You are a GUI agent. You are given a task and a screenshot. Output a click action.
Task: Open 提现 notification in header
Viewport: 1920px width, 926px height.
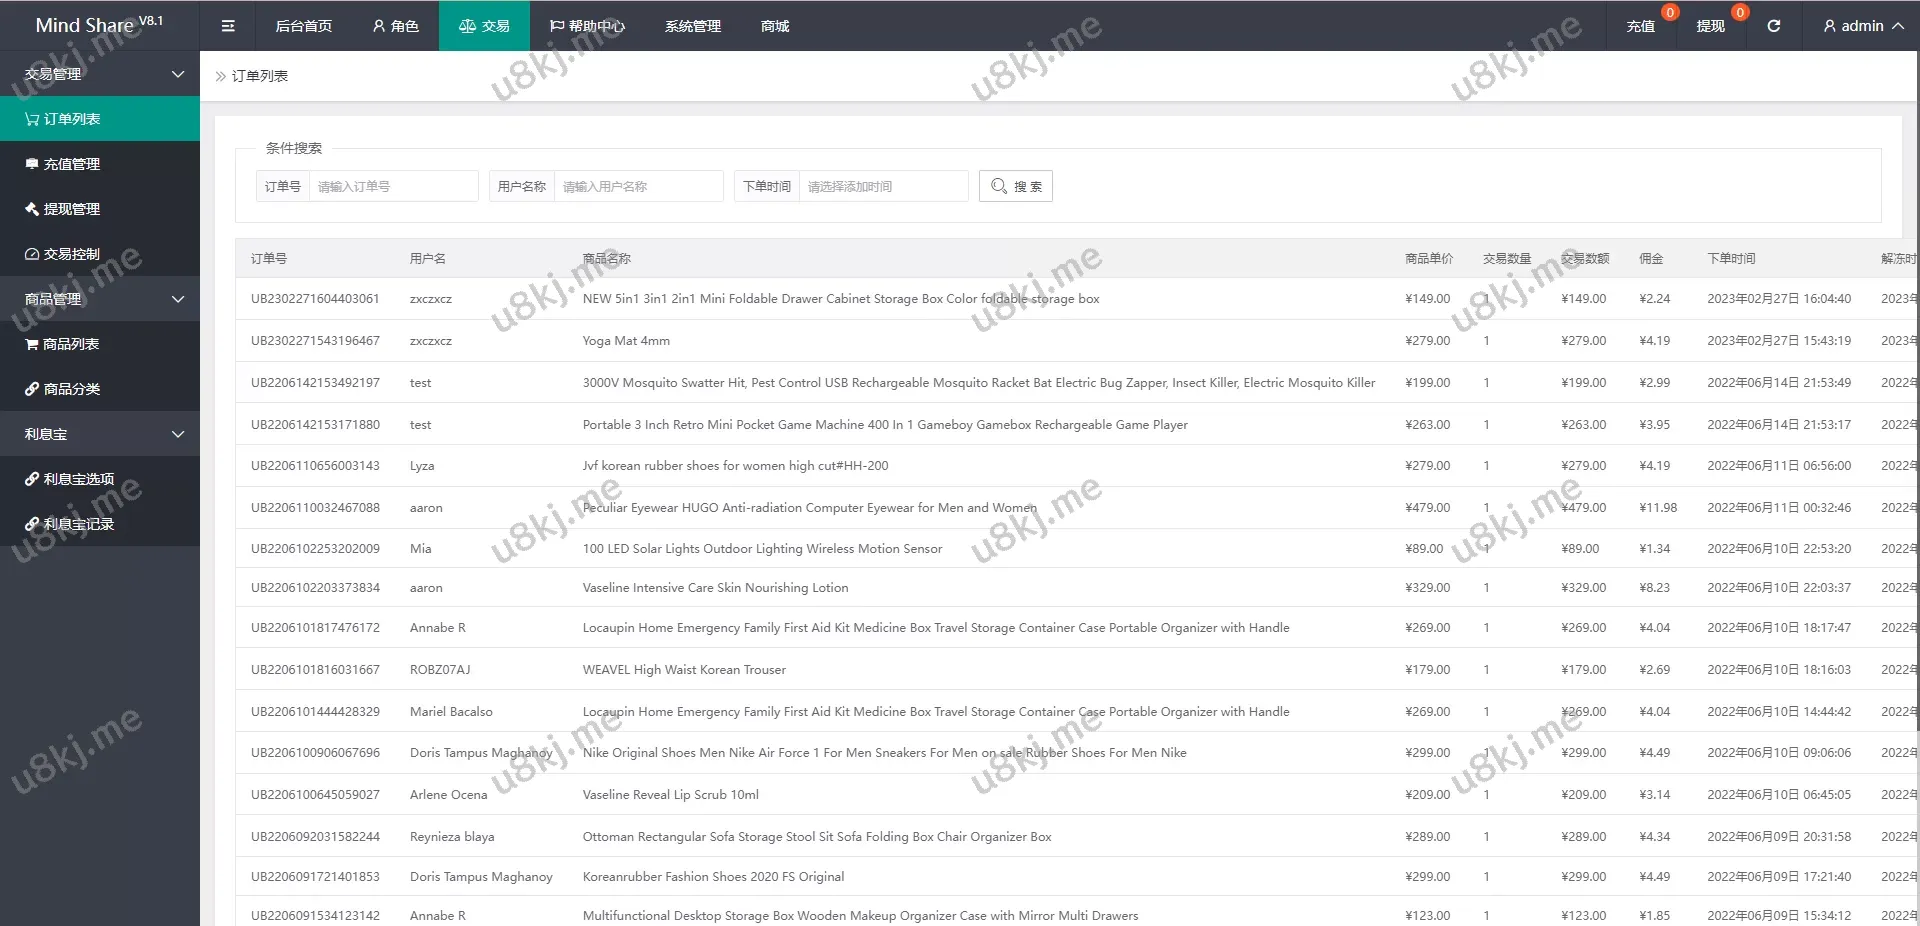[x=1710, y=26]
